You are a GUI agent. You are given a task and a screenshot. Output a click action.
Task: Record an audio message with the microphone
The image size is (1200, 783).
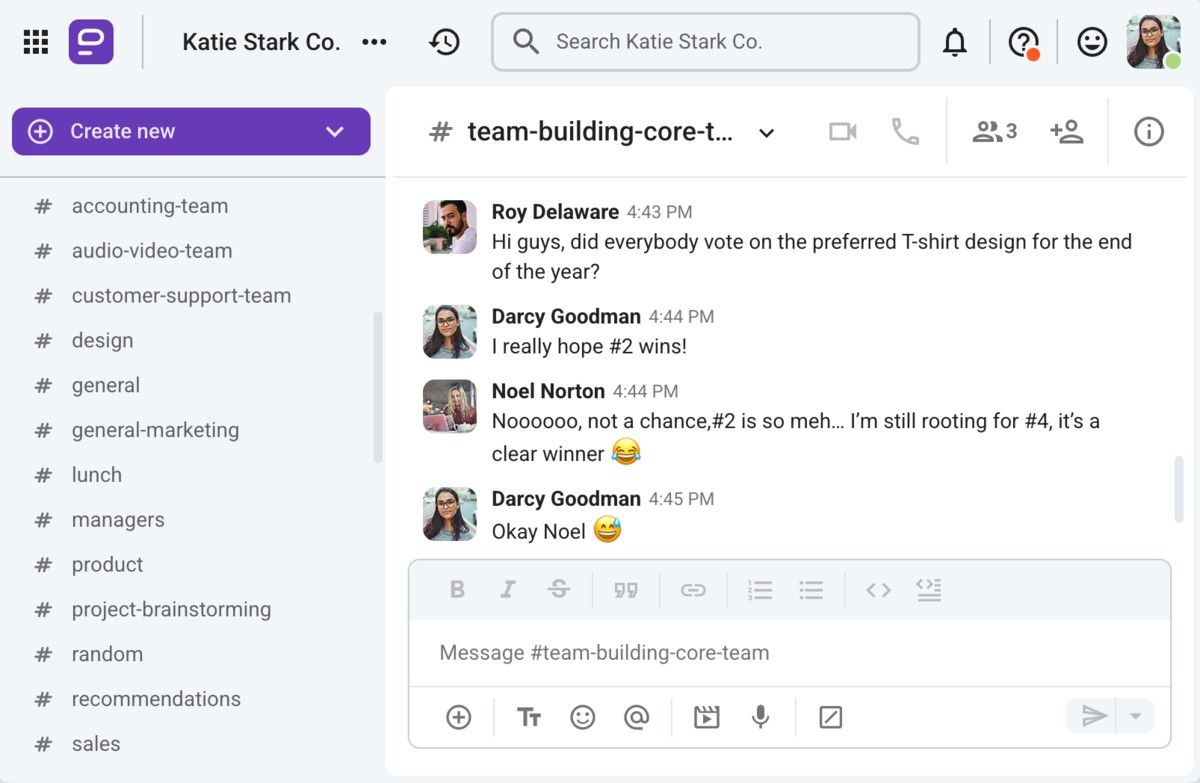760,716
